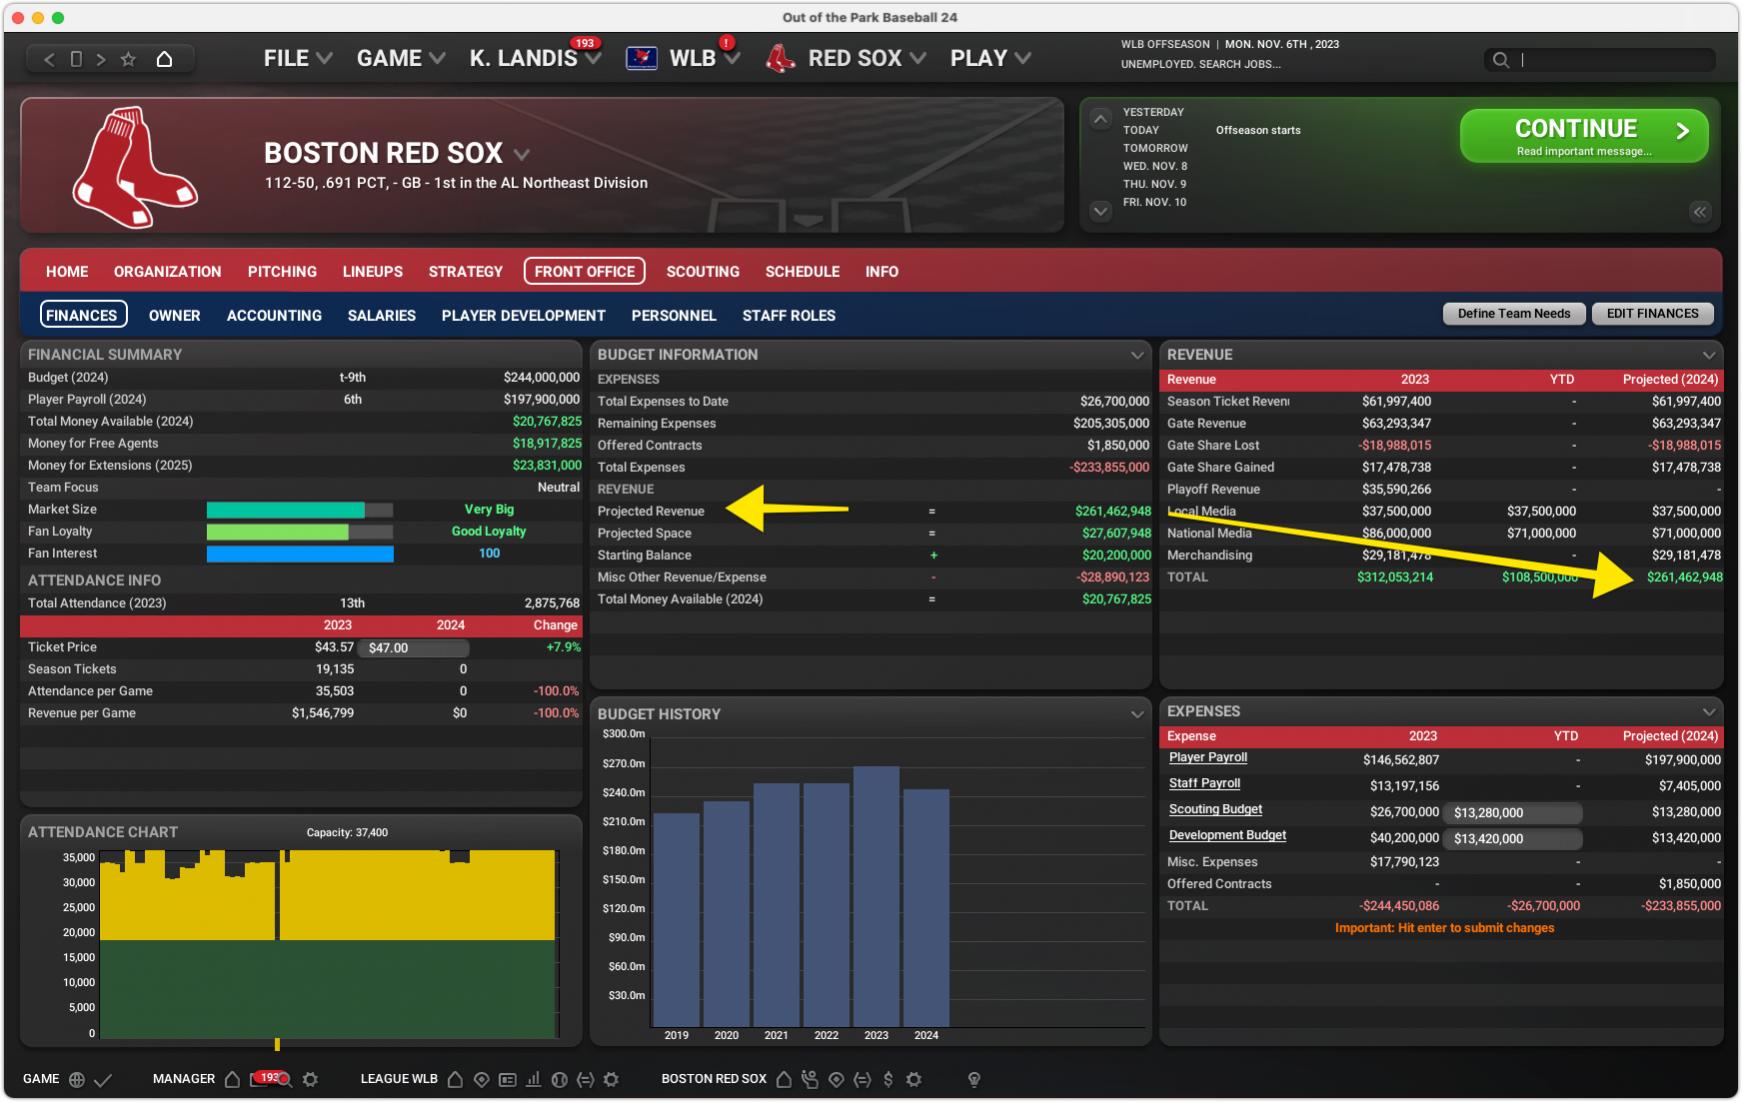Switch to the Salaries tab

pos(381,315)
